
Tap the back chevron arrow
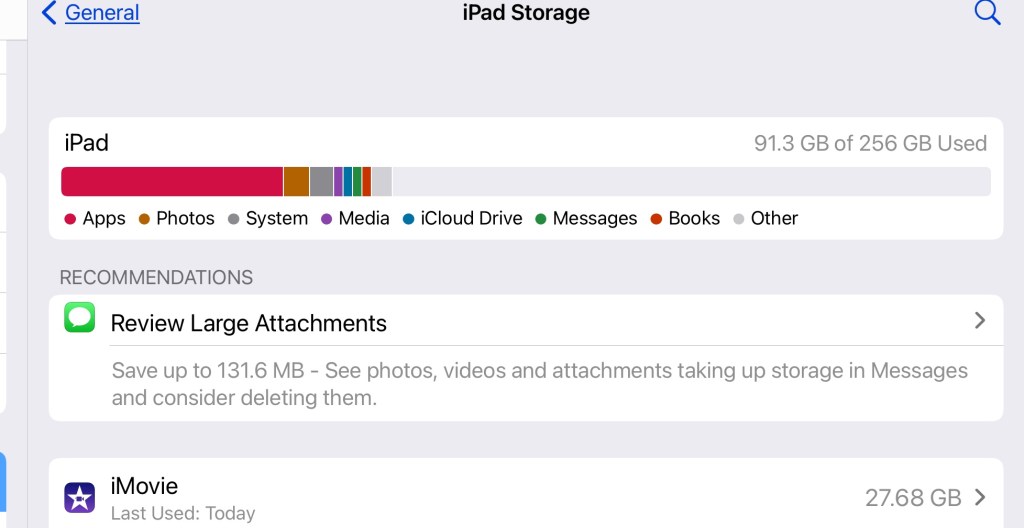tap(49, 13)
